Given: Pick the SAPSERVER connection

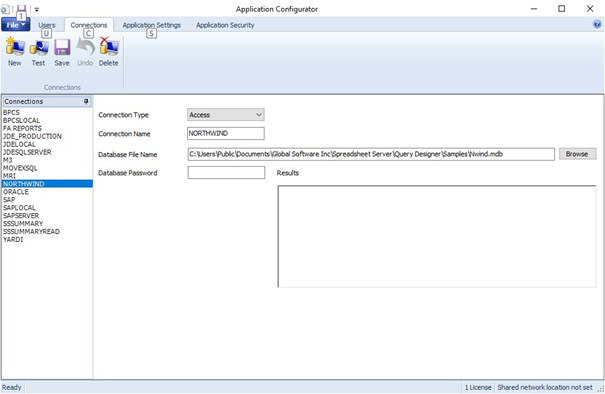Looking at the screenshot, I should 47,215.
